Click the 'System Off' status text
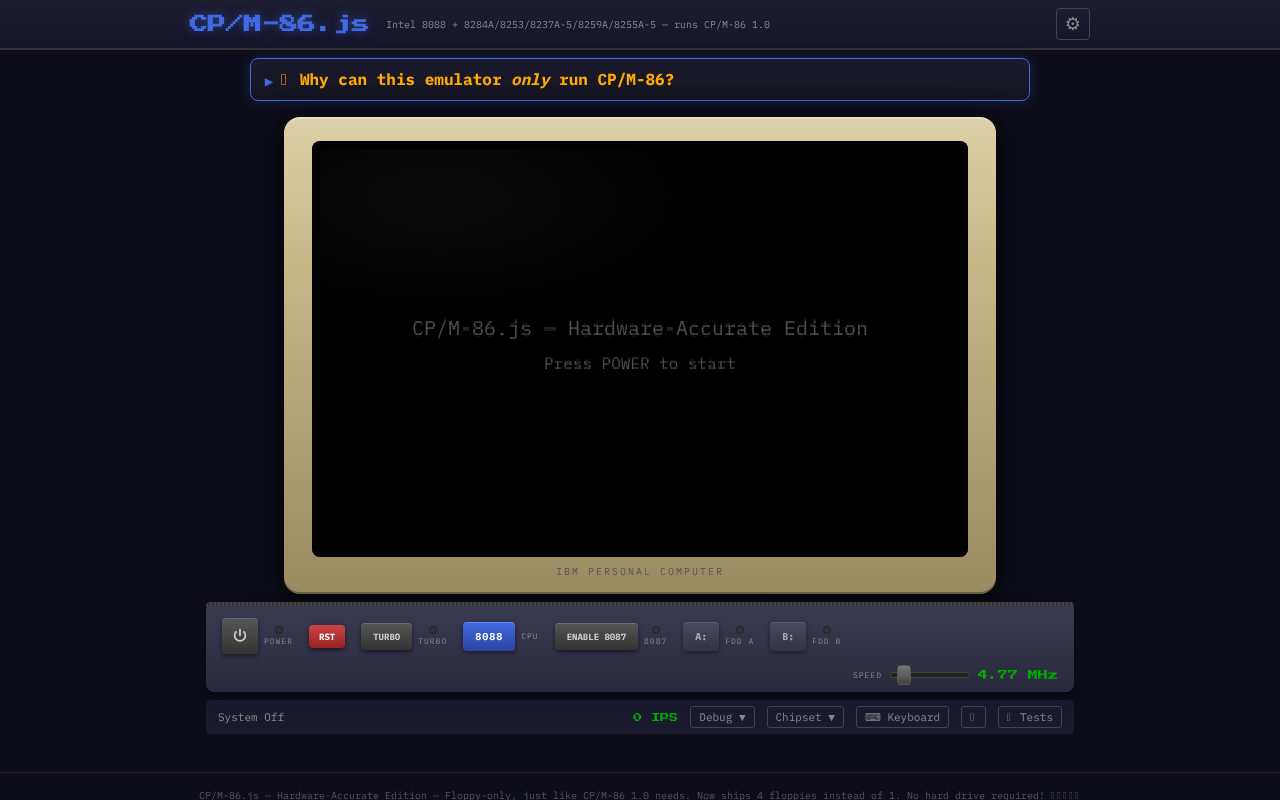The image size is (1280, 800). (251, 717)
